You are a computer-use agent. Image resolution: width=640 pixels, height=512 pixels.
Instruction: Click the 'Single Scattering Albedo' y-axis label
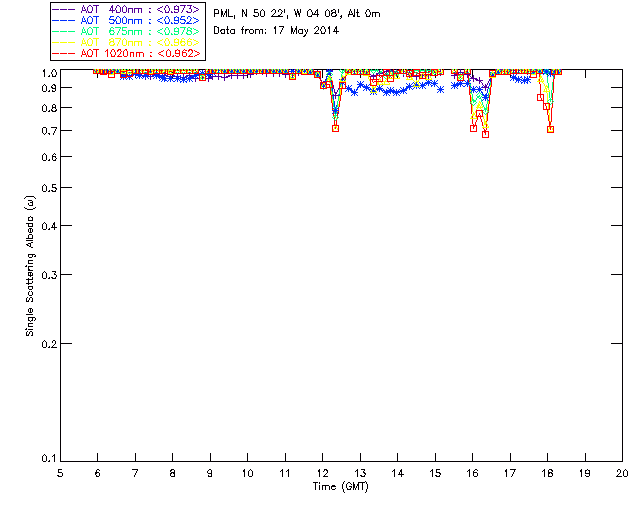[30, 266]
